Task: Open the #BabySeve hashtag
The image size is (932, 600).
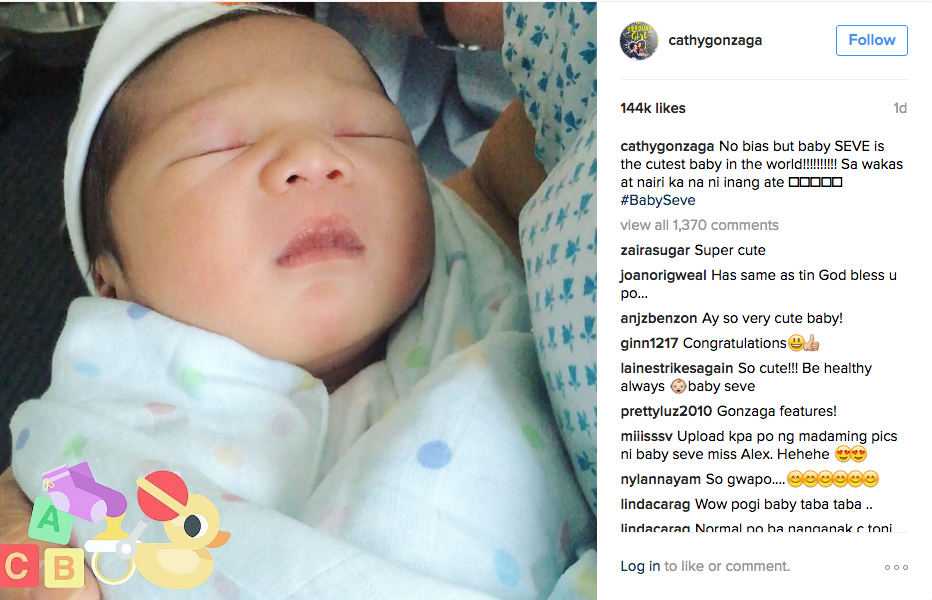Action: tap(657, 200)
